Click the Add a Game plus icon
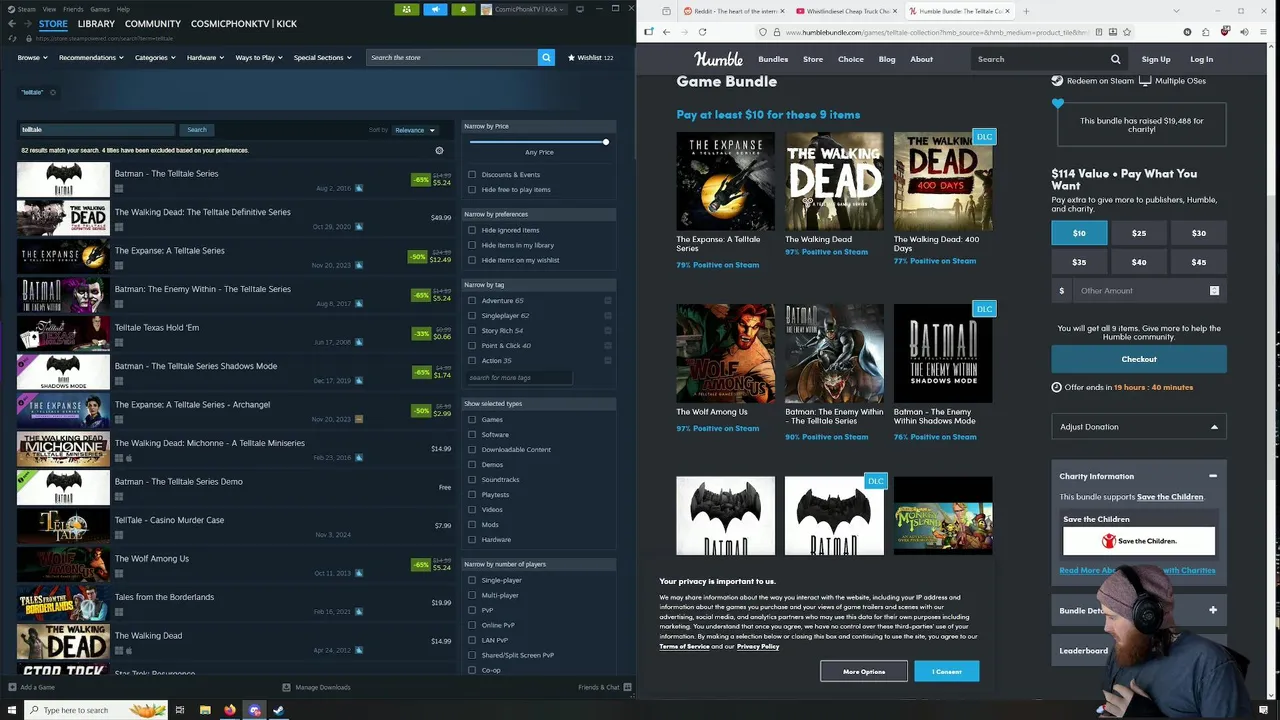 [13, 687]
